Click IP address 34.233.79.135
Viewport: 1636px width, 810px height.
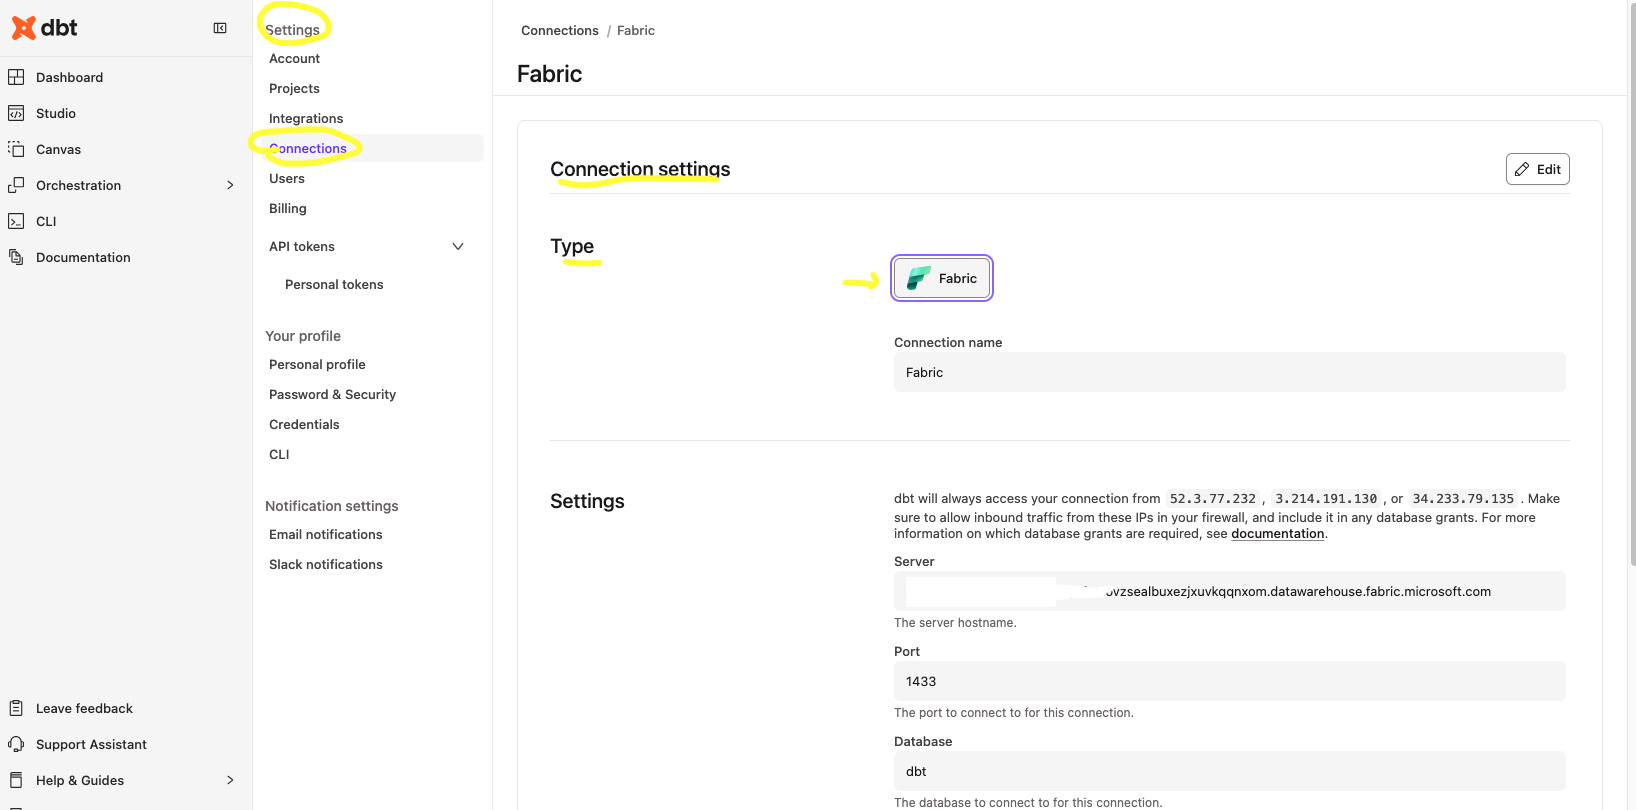[1463, 498]
